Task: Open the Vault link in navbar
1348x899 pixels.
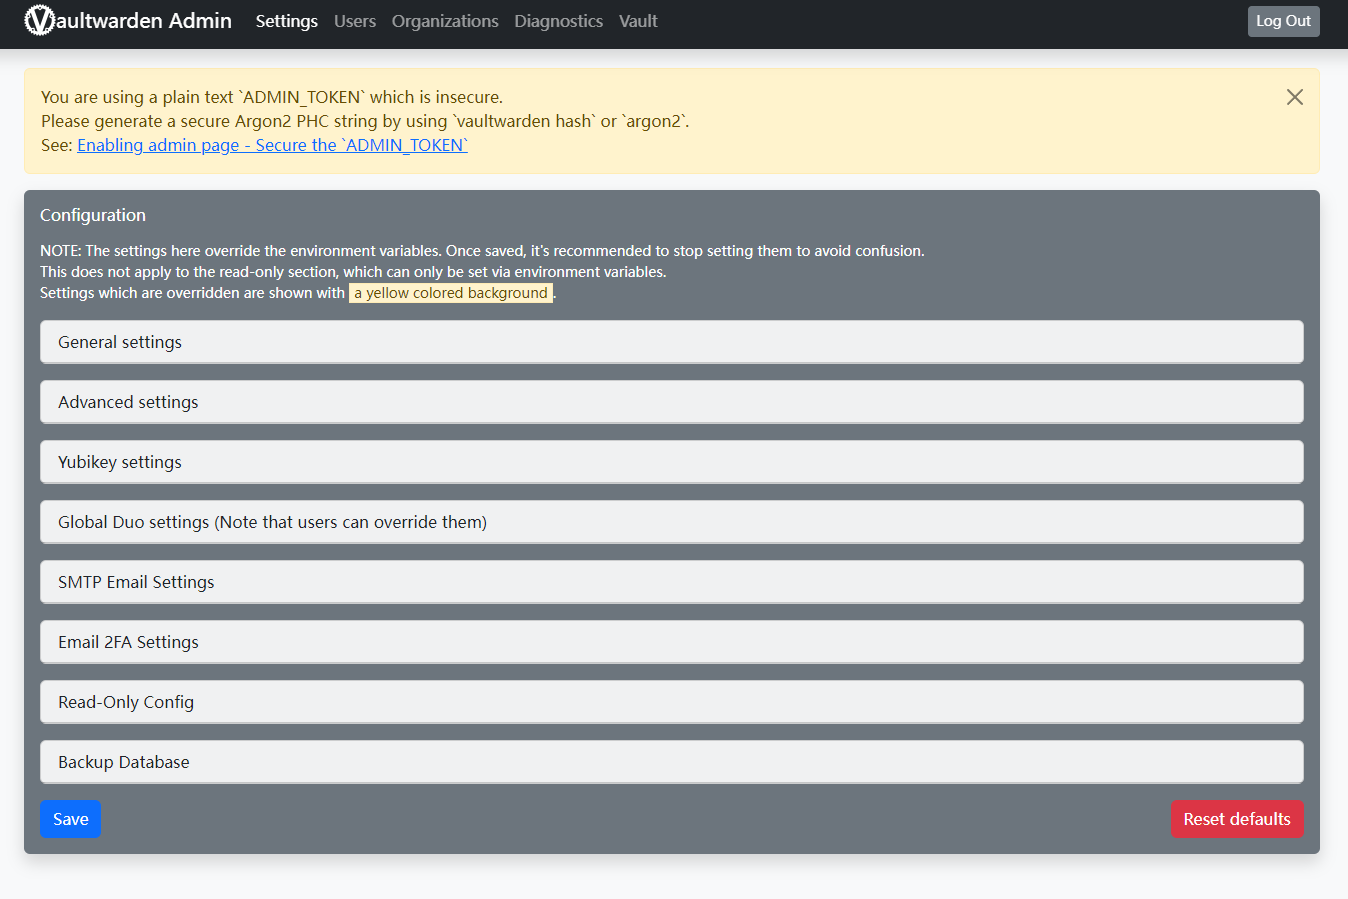Action: tap(637, 21)
